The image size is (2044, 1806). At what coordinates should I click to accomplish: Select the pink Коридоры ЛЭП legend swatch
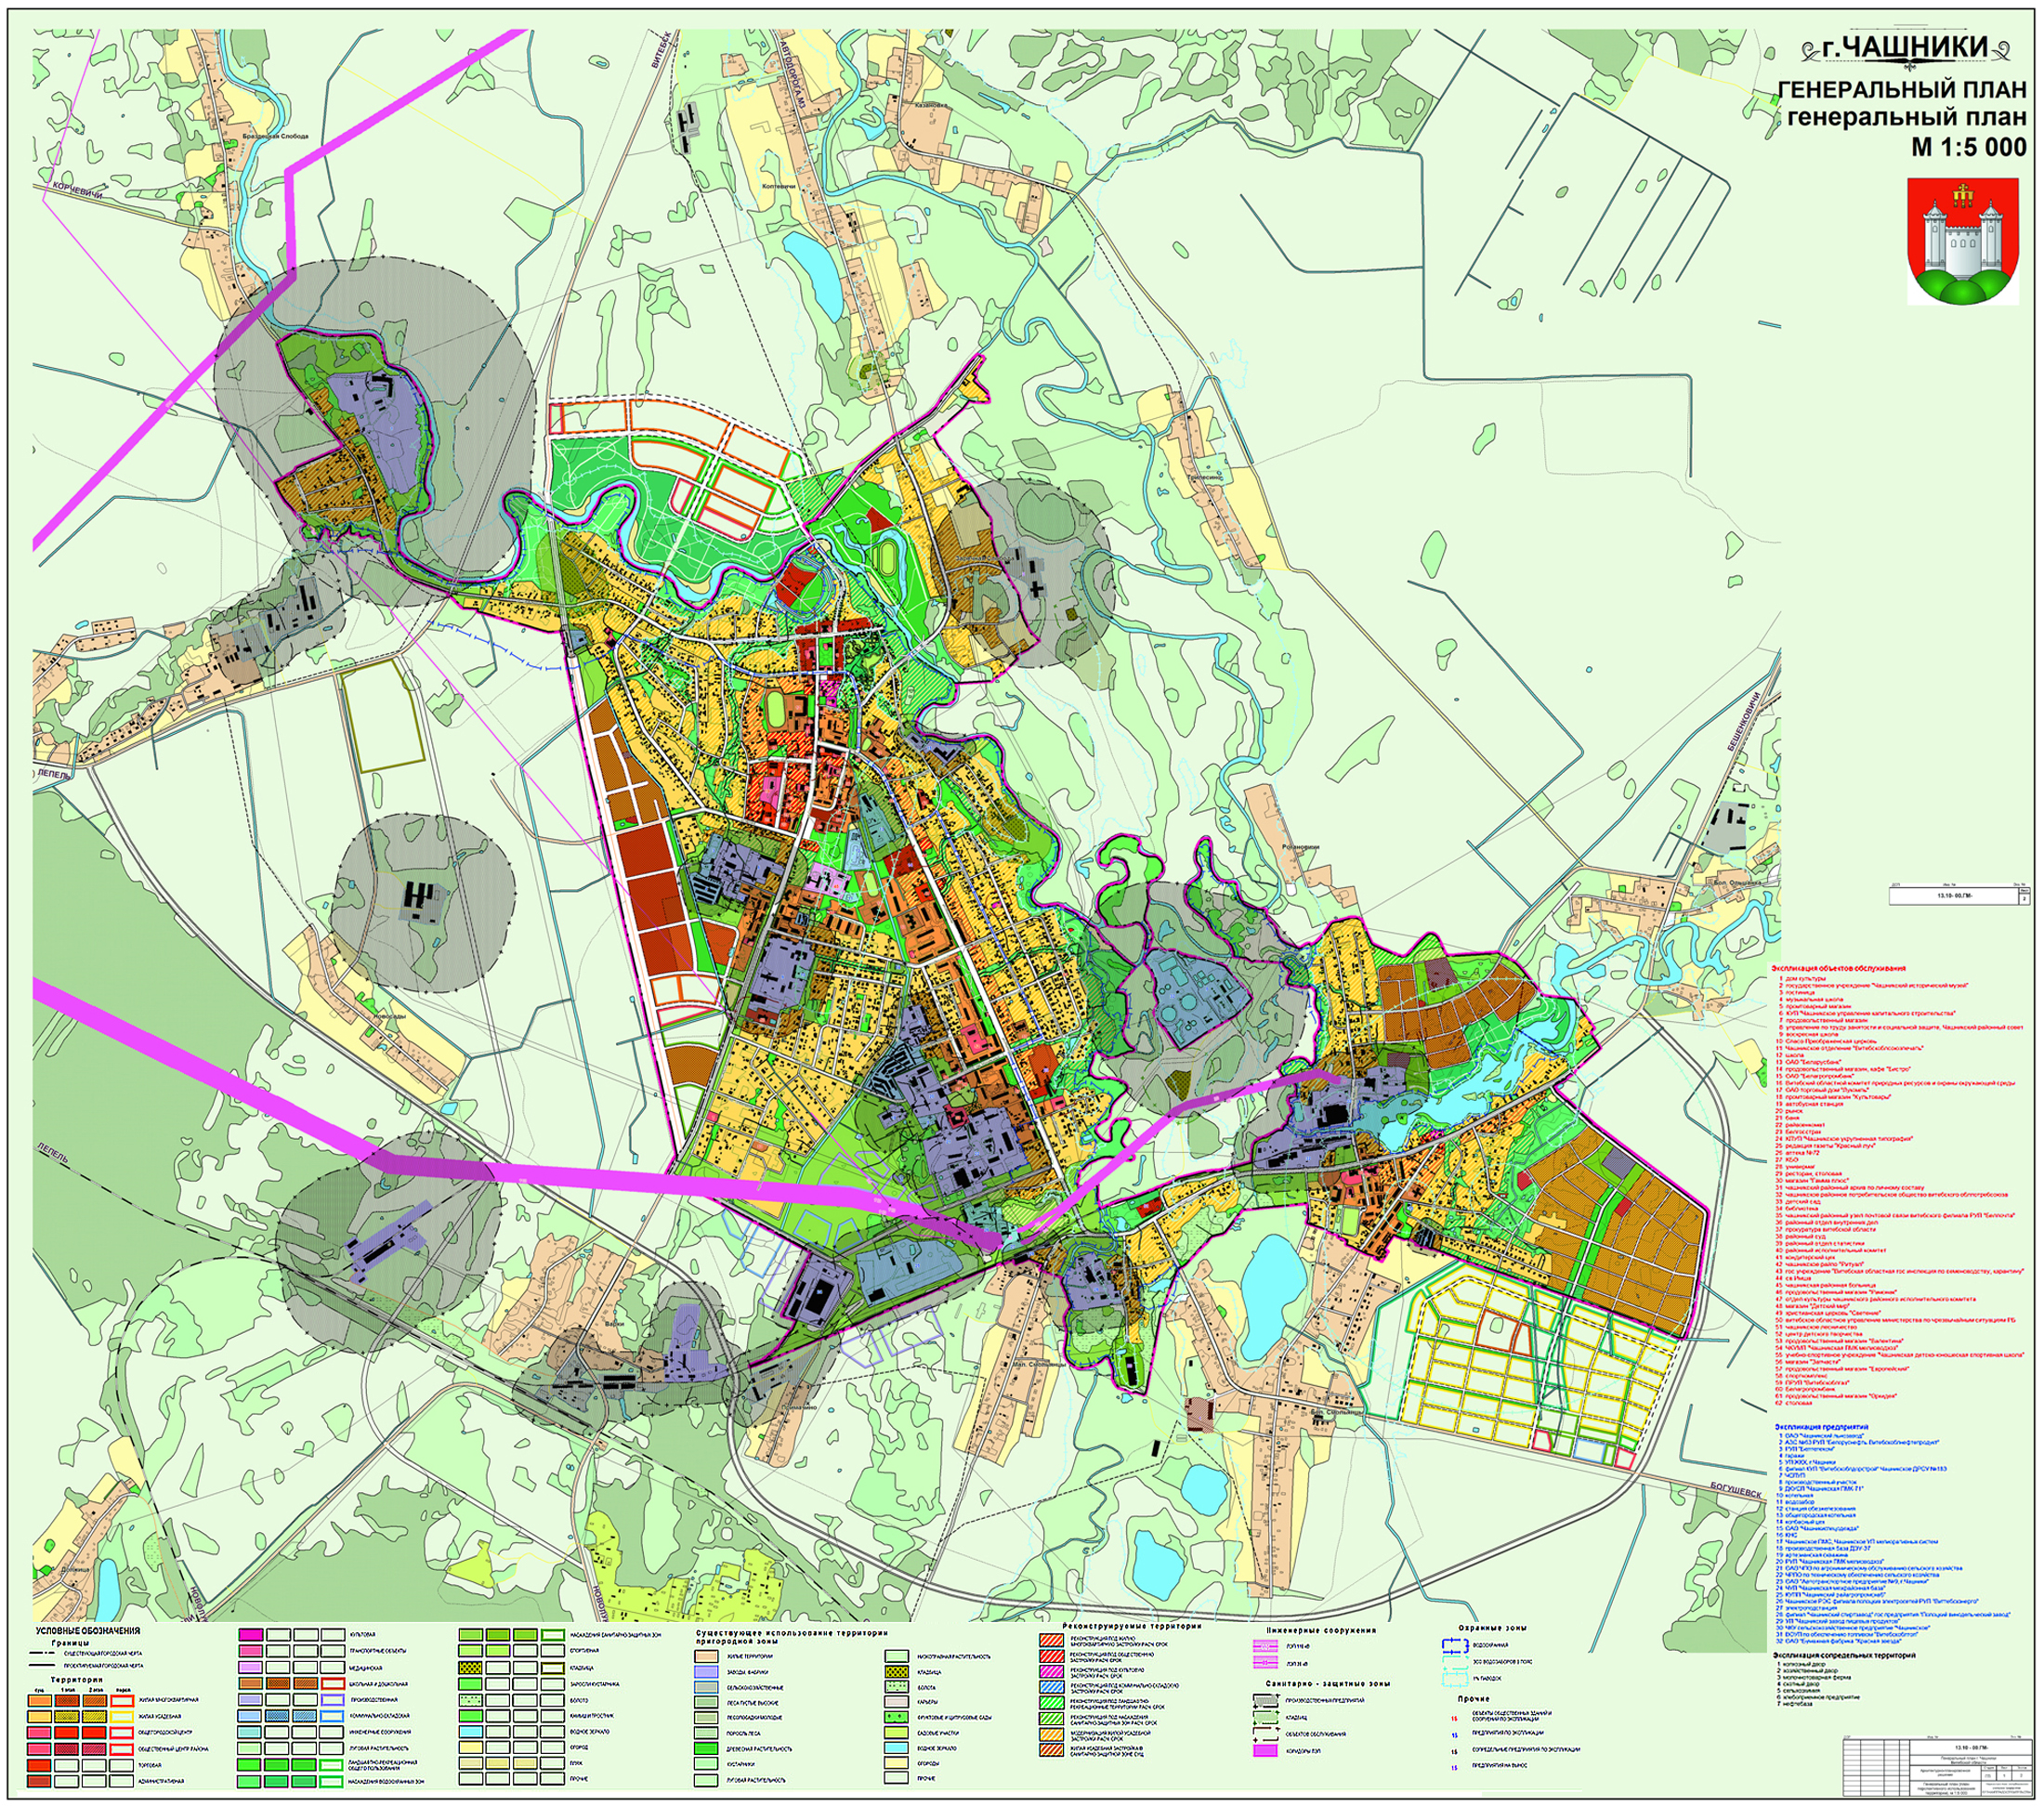[x=1266, y=1751]
